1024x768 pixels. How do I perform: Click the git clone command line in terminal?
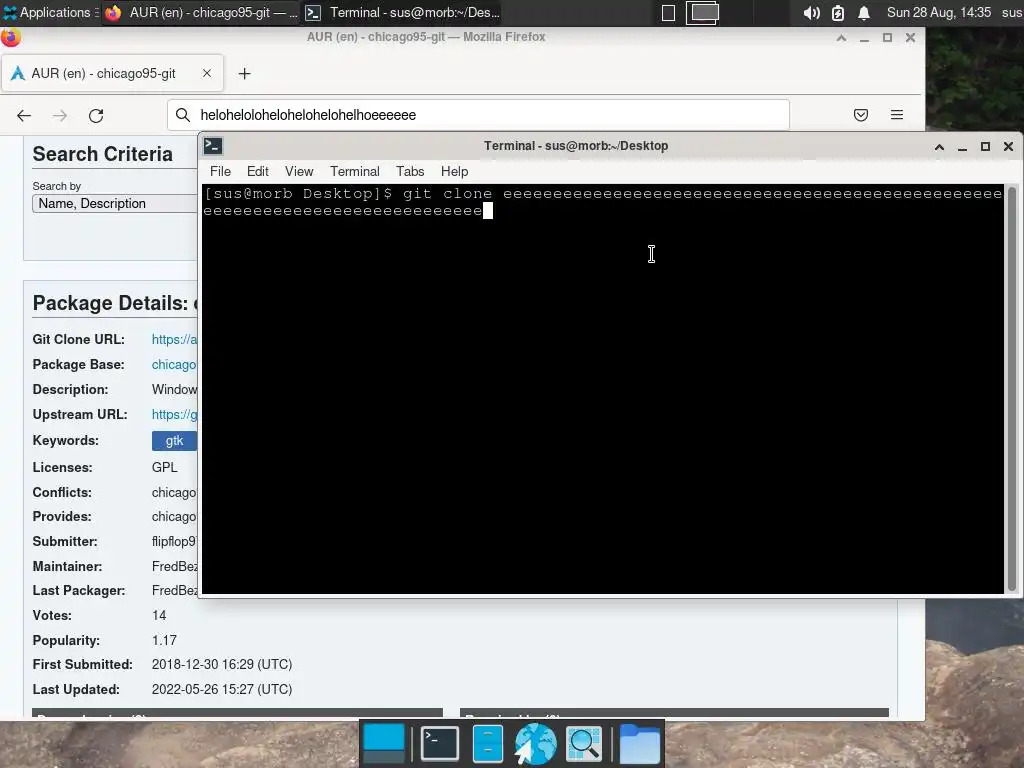pyautogui.click(x=602, y=202)
